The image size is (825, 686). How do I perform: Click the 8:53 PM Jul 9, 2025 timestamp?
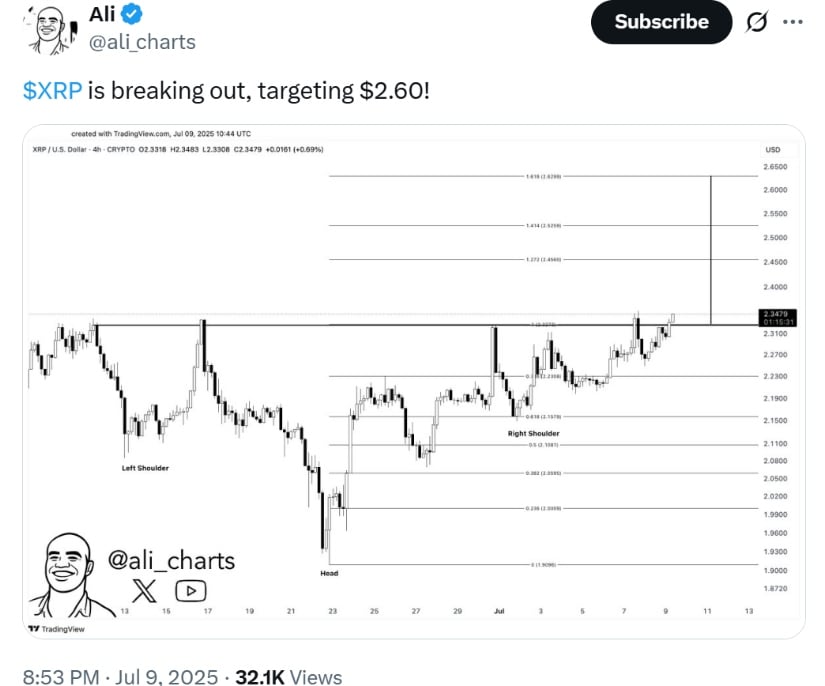tap(120, 677)
